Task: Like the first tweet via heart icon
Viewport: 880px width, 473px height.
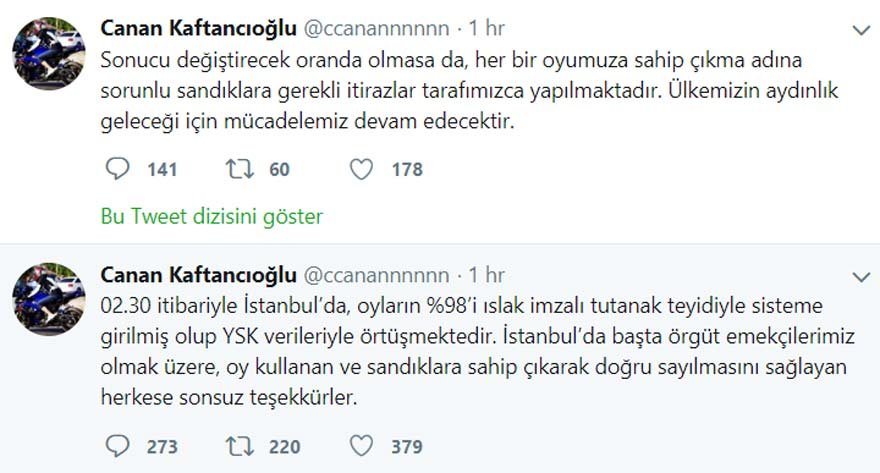Action: tap(361, 169)
